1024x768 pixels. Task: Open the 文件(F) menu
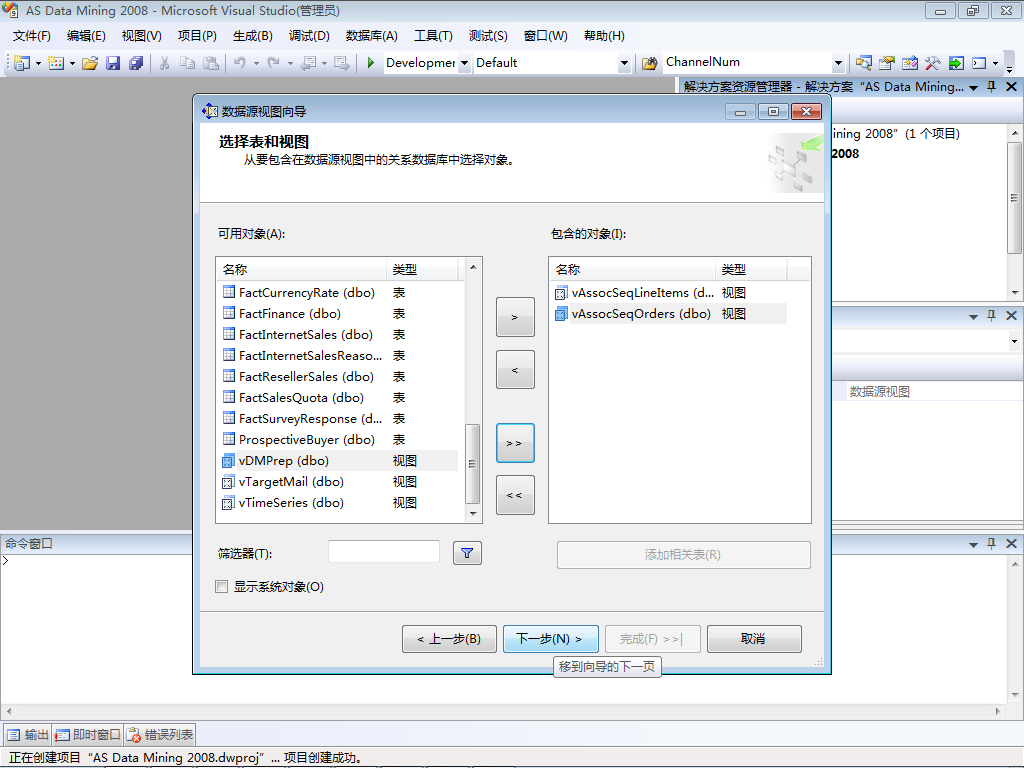[x=31, y=36]
